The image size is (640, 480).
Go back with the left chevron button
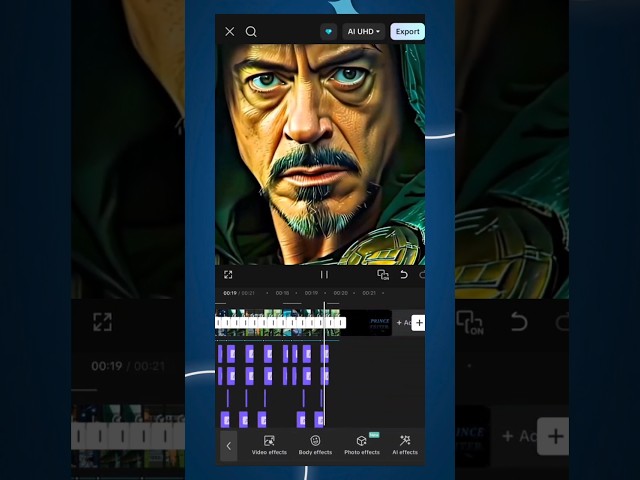(x=229, y=446)
